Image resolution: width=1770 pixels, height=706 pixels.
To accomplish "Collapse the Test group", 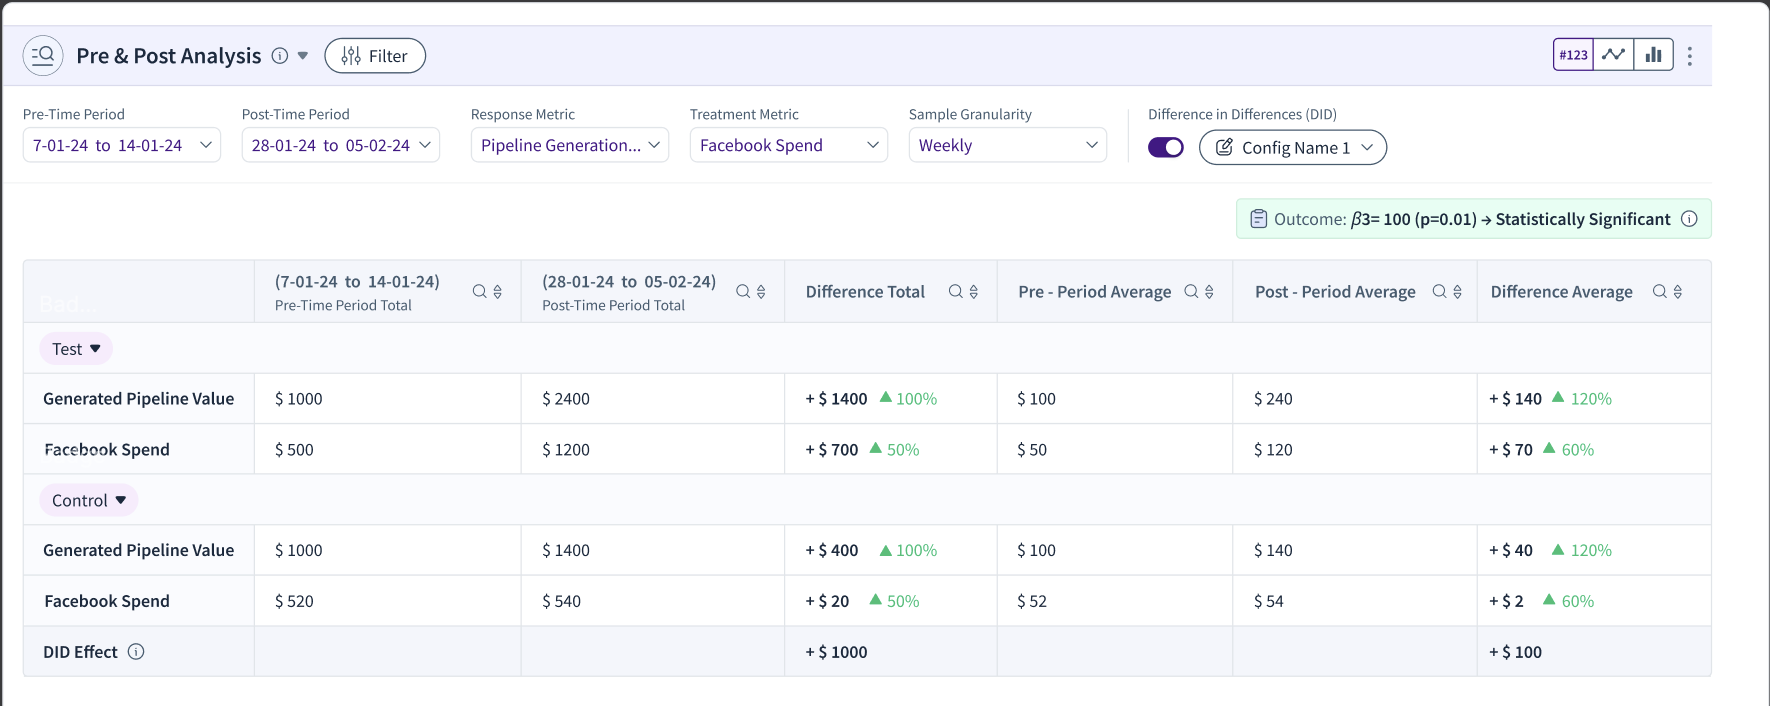I will pos(76,349).
